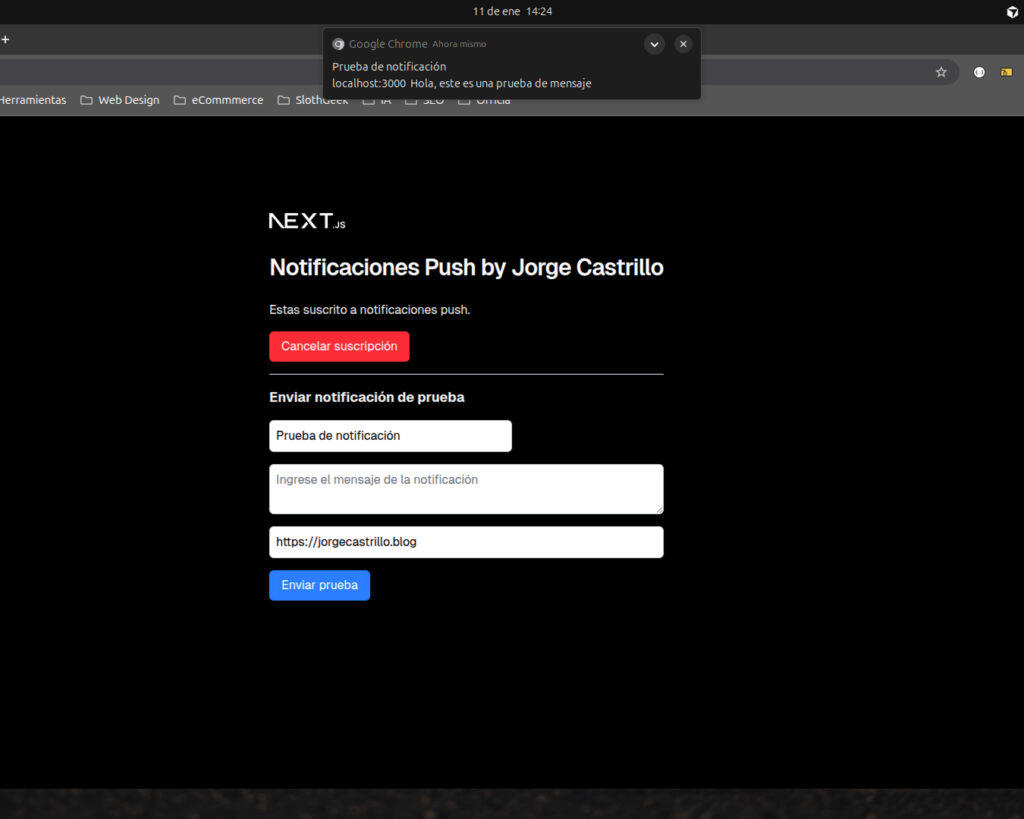Viewport: 1024px width, 819px height.
Task: Open the Herramientas bookmarks folder
Action: [x=32, y=100]
